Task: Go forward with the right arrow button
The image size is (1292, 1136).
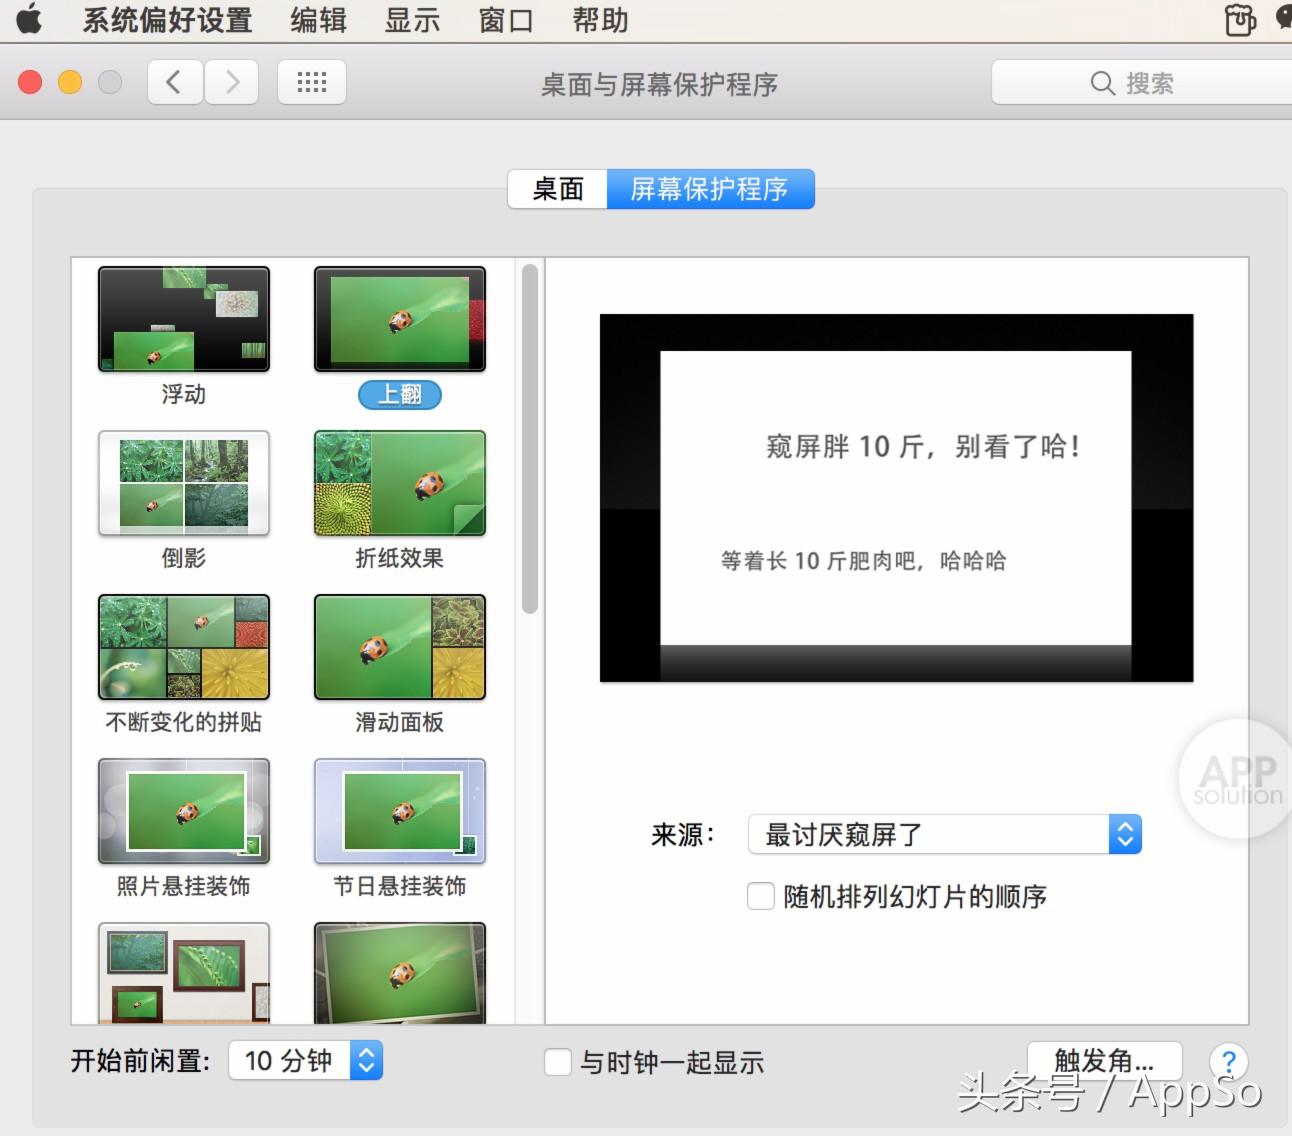Action: 232,82
